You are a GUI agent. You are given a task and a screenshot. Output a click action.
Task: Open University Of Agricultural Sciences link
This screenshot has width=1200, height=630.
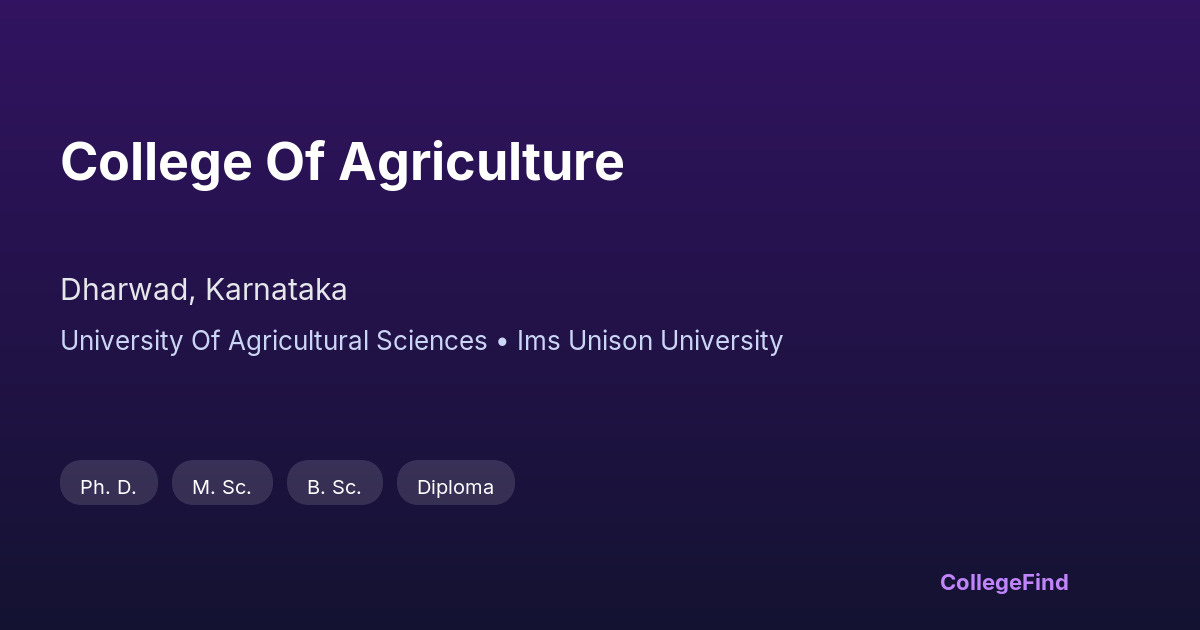(x=273, y=341)
